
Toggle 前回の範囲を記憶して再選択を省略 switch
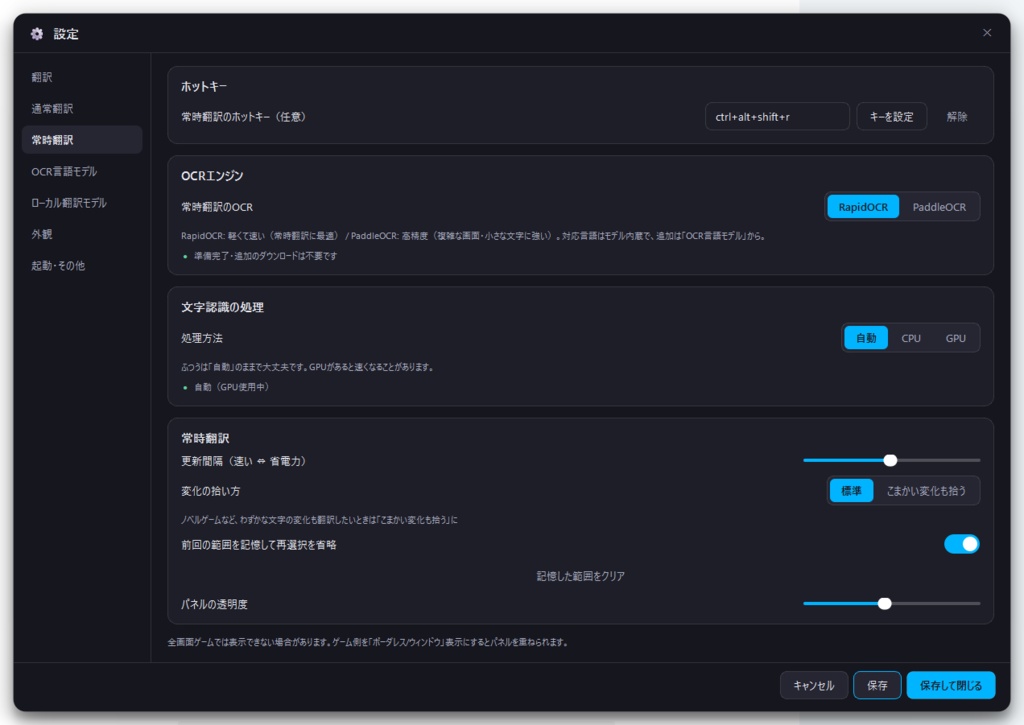[961, 544]
